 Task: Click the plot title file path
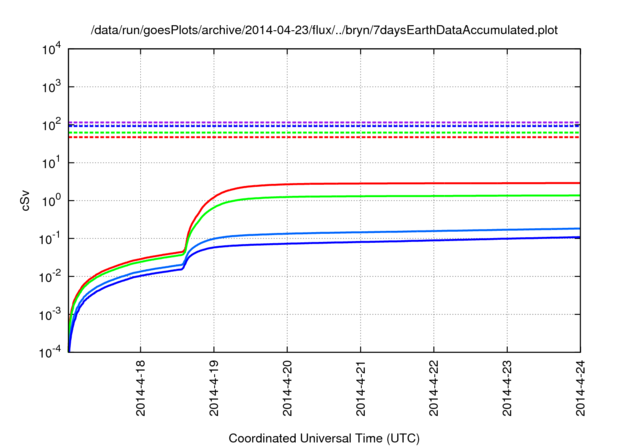click(x=324, y=30)
